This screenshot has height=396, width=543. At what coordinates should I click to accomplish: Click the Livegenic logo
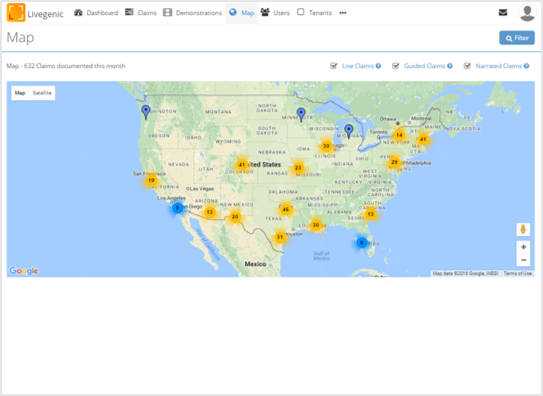[x=35, y=13]
